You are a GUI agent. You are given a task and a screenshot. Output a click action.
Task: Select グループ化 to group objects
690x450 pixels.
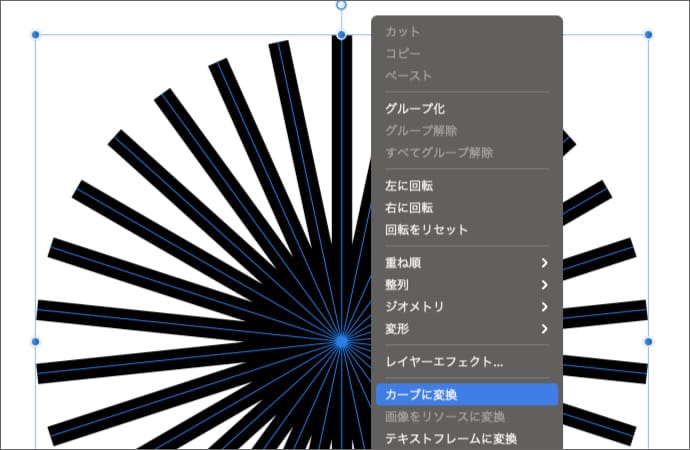click(415, 108)
